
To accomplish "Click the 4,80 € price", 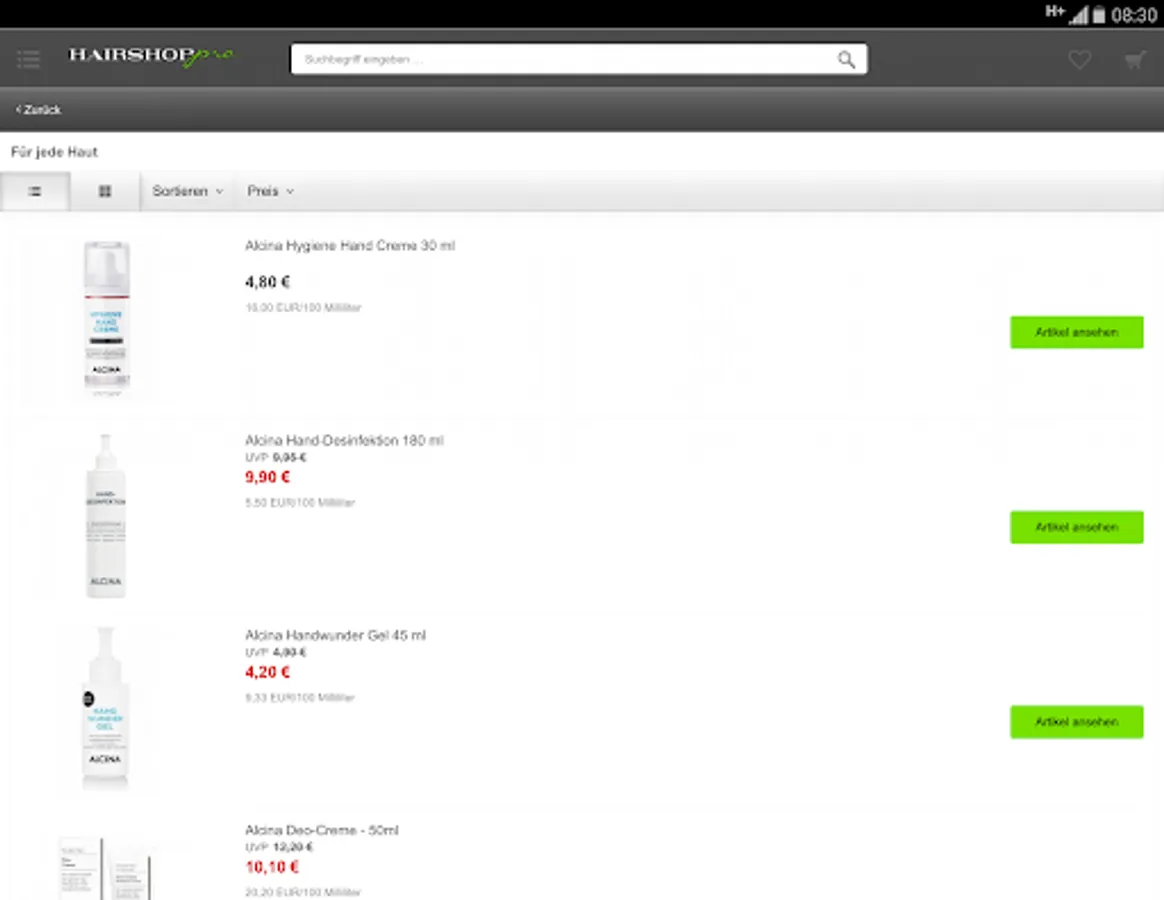I will pos(267,282).
